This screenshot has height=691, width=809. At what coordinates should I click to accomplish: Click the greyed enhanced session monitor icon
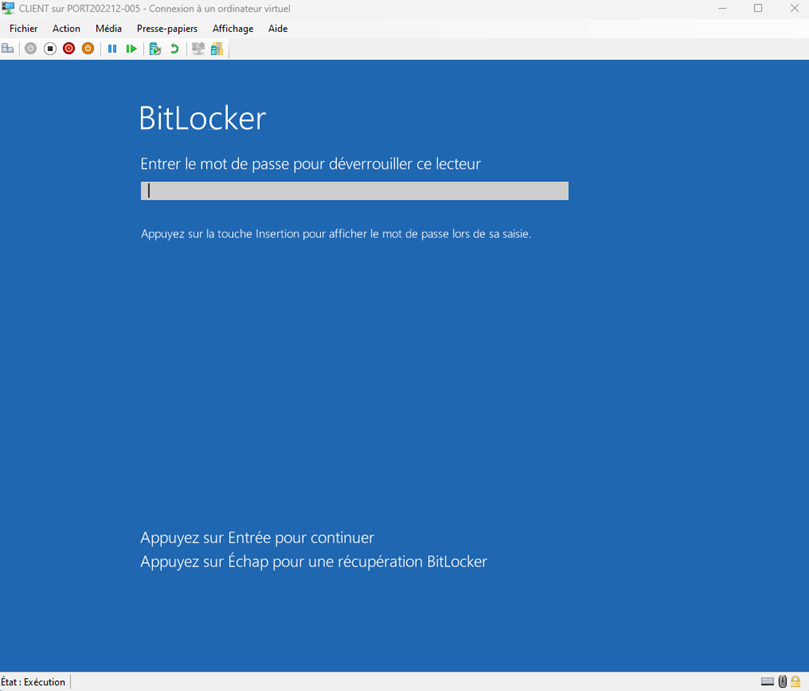pyautogui.click(x=198, y=49)
